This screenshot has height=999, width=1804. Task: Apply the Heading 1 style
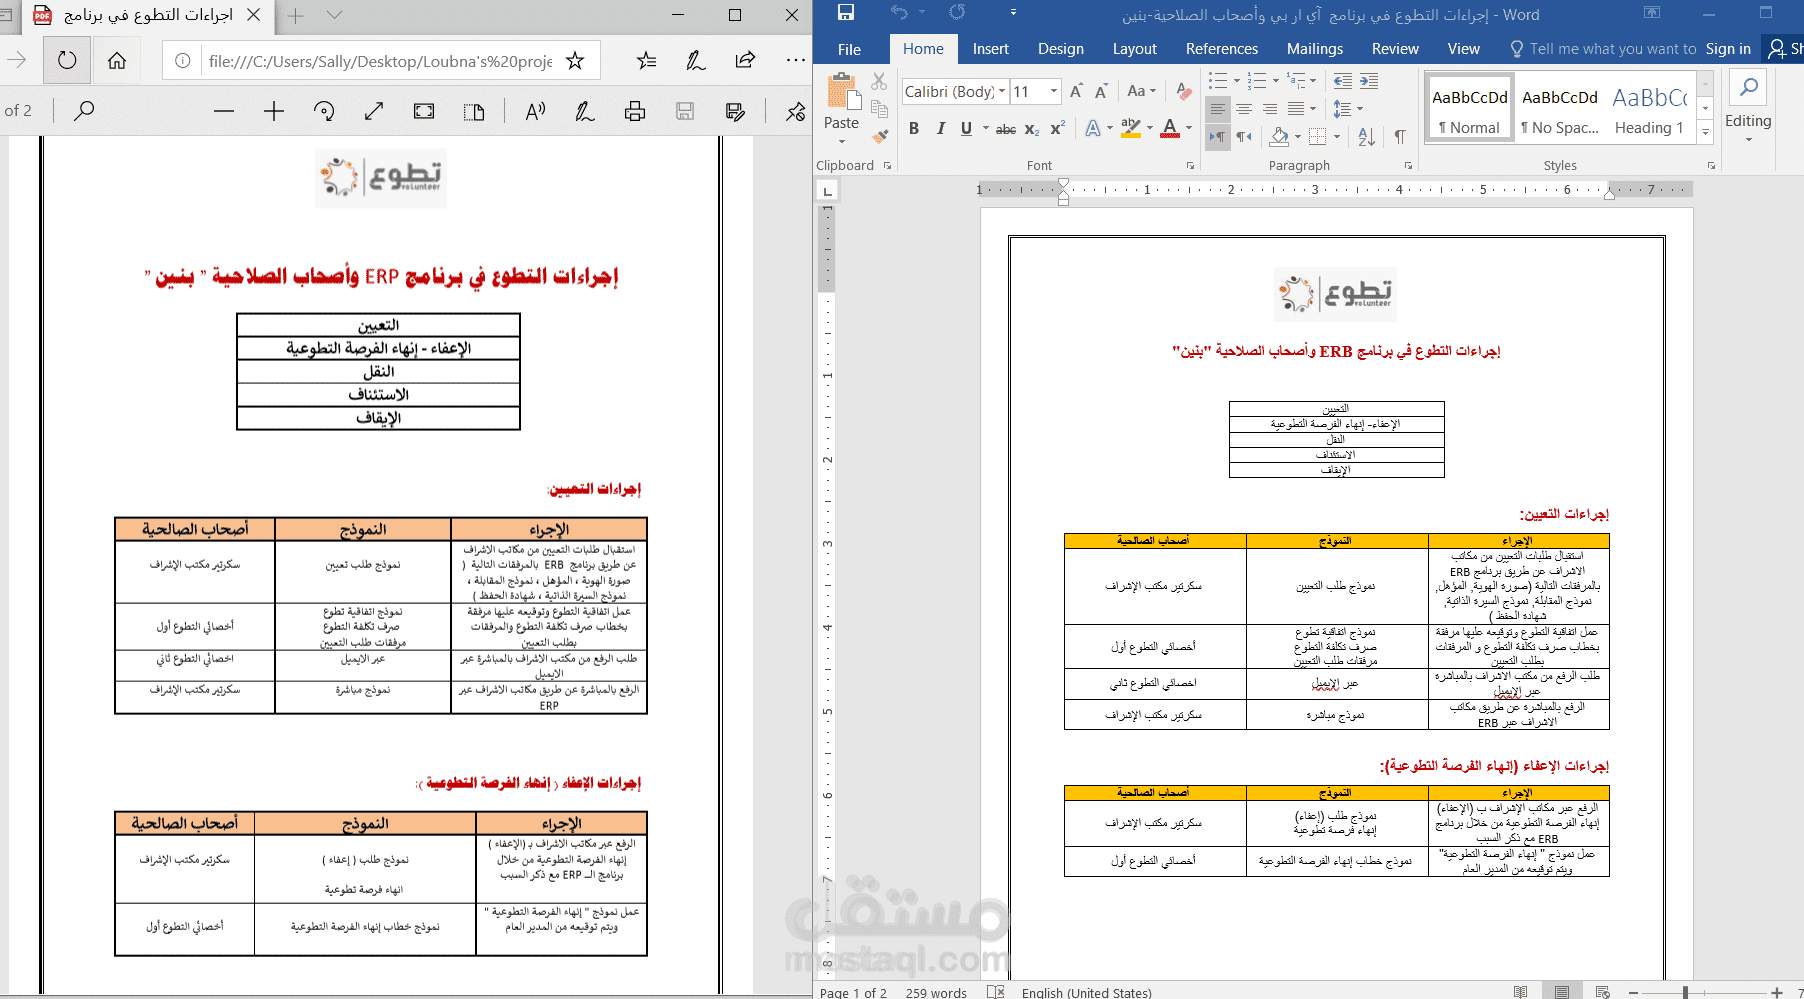(1650, 108)
